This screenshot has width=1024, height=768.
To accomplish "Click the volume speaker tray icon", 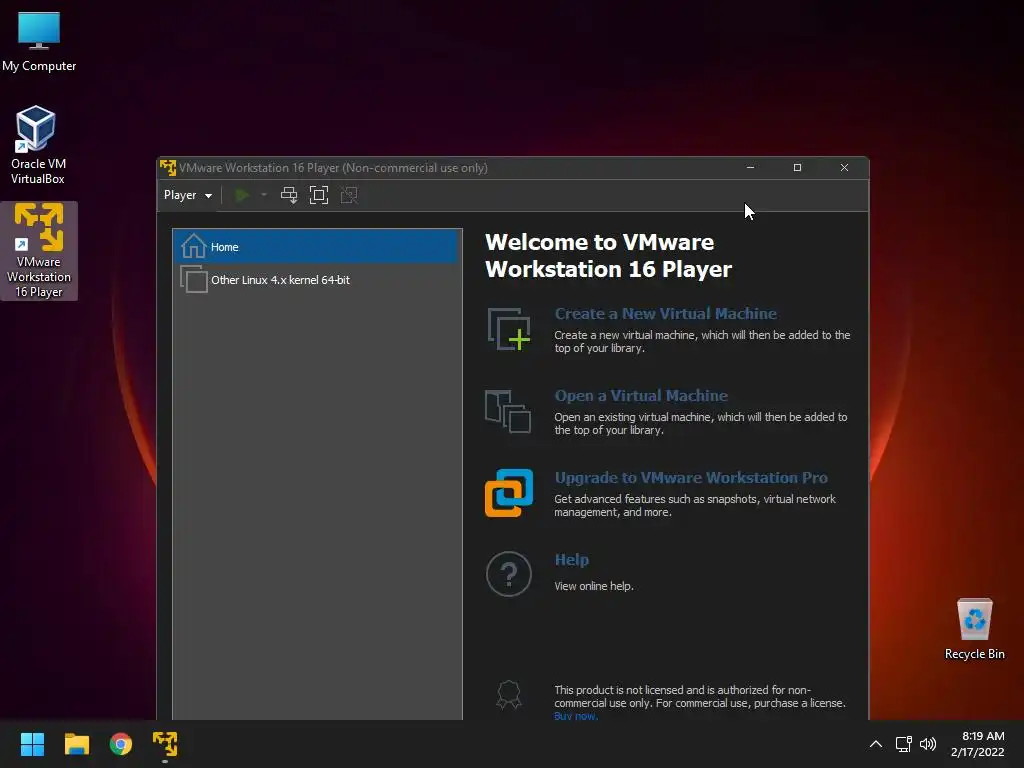I will pyautogui.click(x=928, y=744).
